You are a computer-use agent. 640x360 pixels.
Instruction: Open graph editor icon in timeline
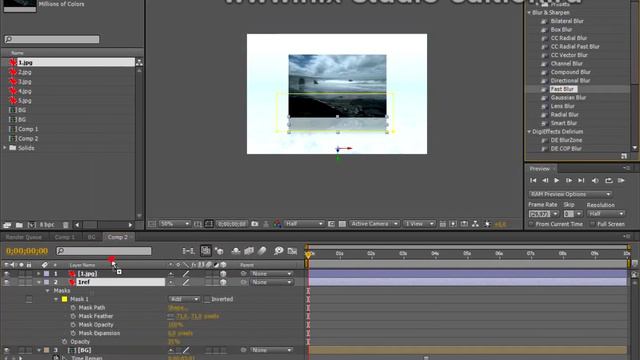(292, 251)
